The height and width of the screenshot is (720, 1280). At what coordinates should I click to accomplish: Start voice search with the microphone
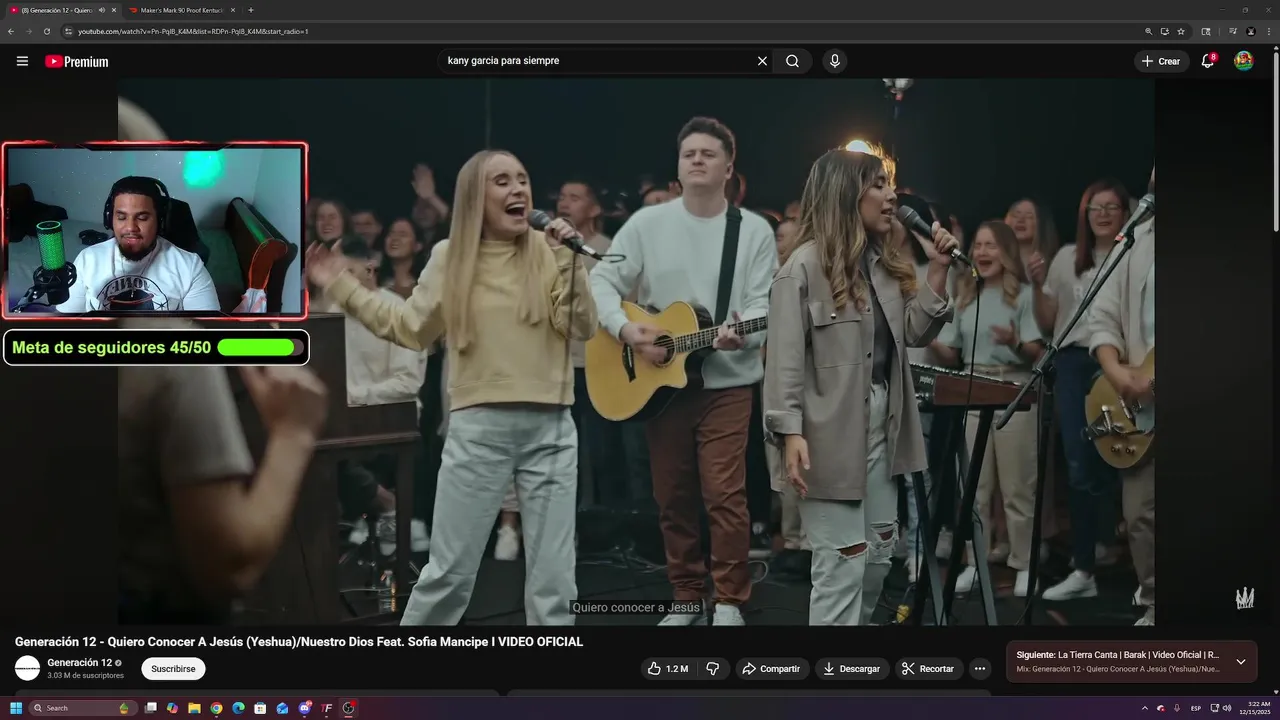[x=835, y=61]
